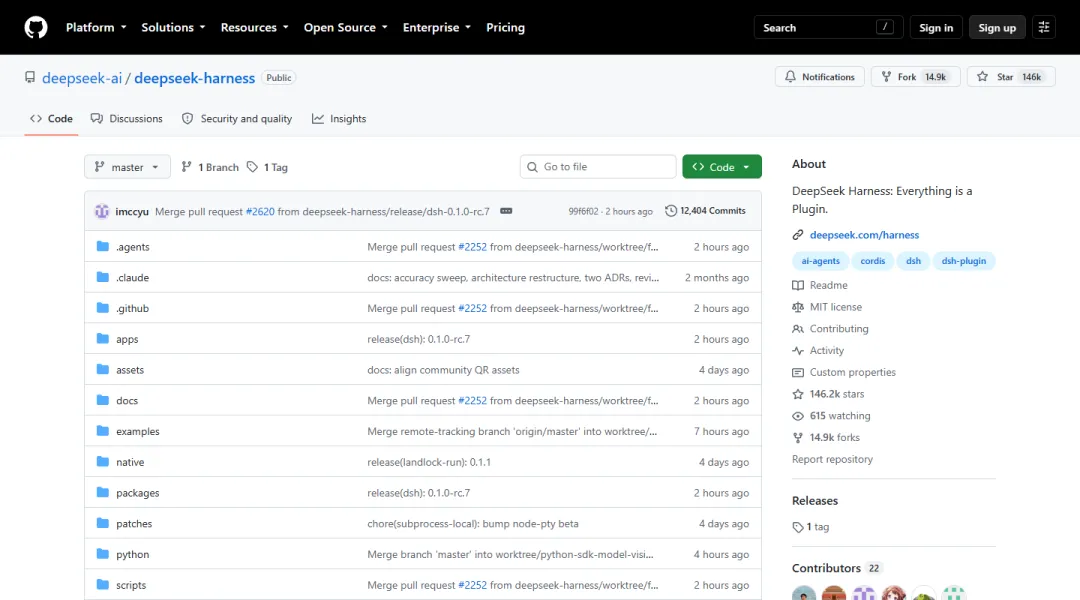Image resolution: width=1080 pixels, height=600 pixels.
Task: Click Report repository link
Action: coord(832,459)
